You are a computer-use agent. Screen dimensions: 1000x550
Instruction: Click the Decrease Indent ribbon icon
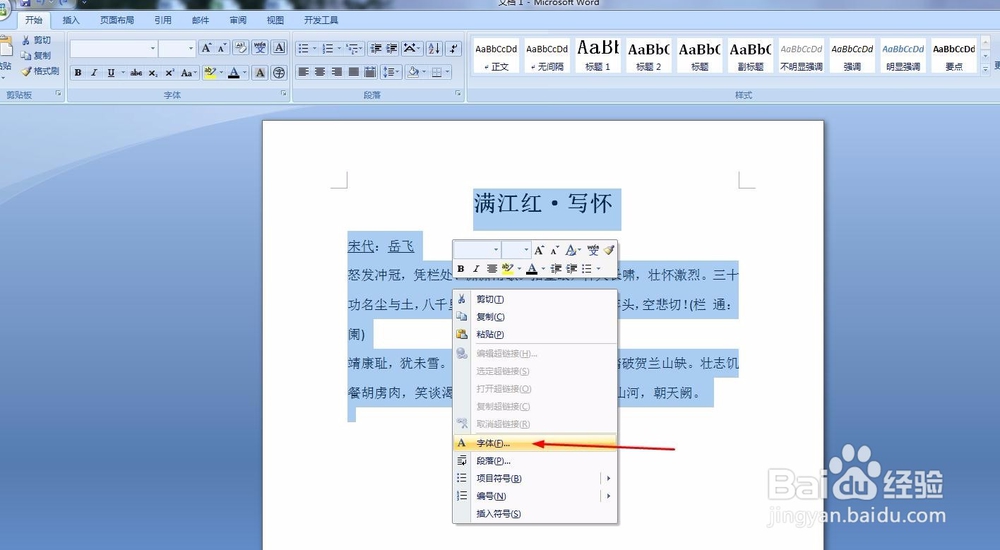click(x=376, y=48)
